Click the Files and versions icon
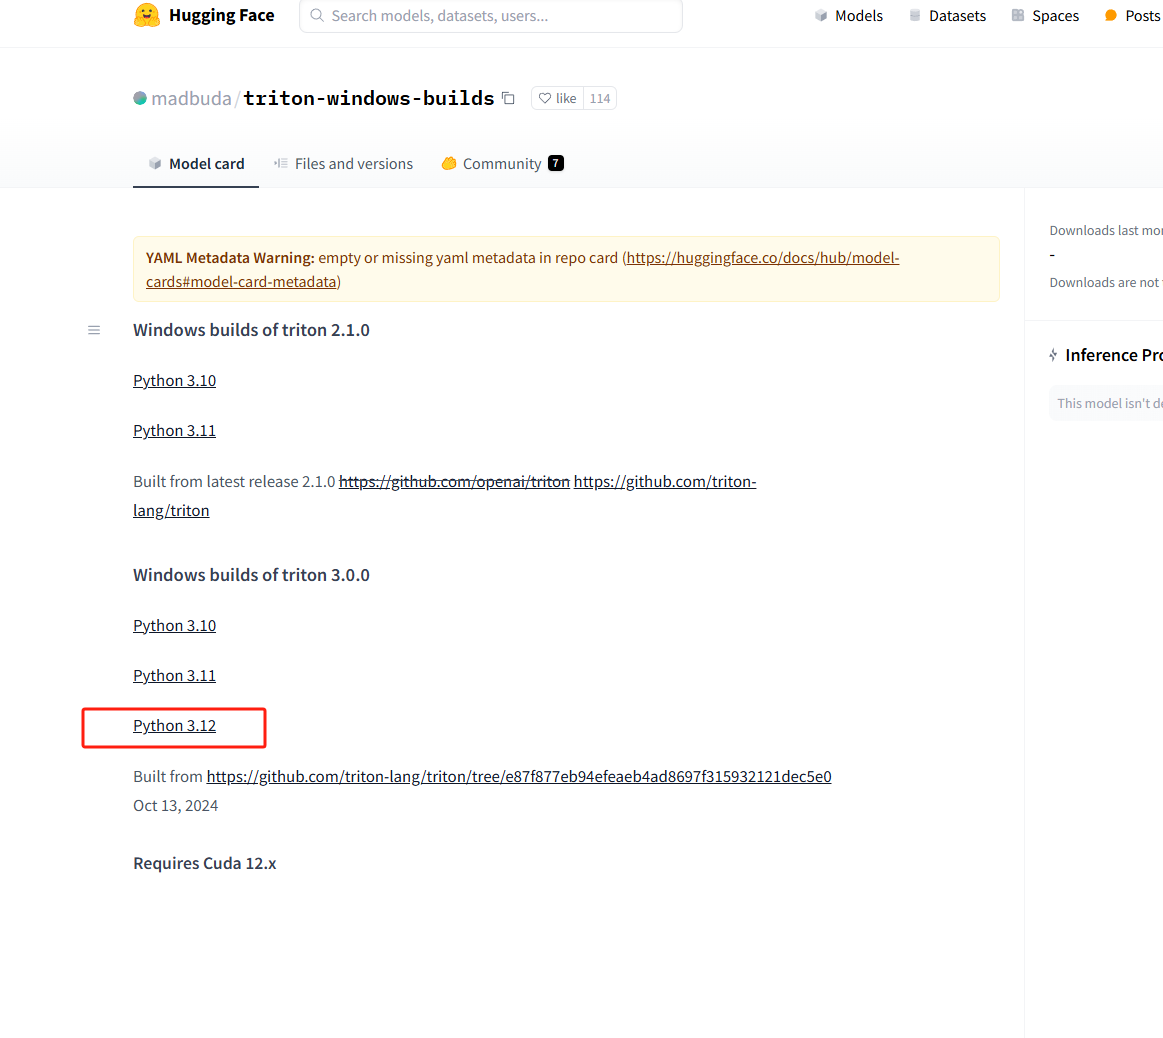The width and height of the screenshot is (1163, 1038). tap(280, 163)
